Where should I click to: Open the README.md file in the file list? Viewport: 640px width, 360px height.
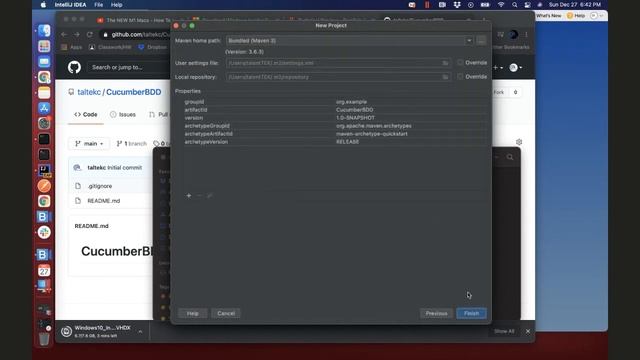coord(104,201)
